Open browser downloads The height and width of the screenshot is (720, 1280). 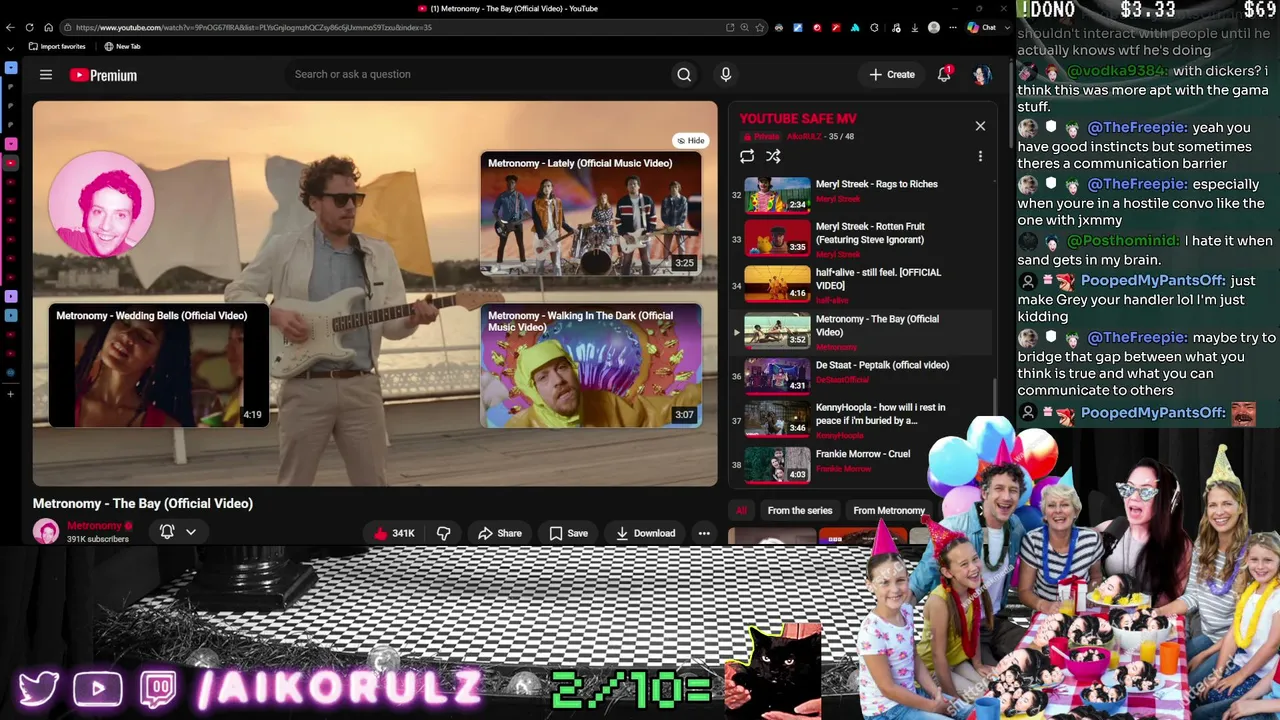(914, 28)
